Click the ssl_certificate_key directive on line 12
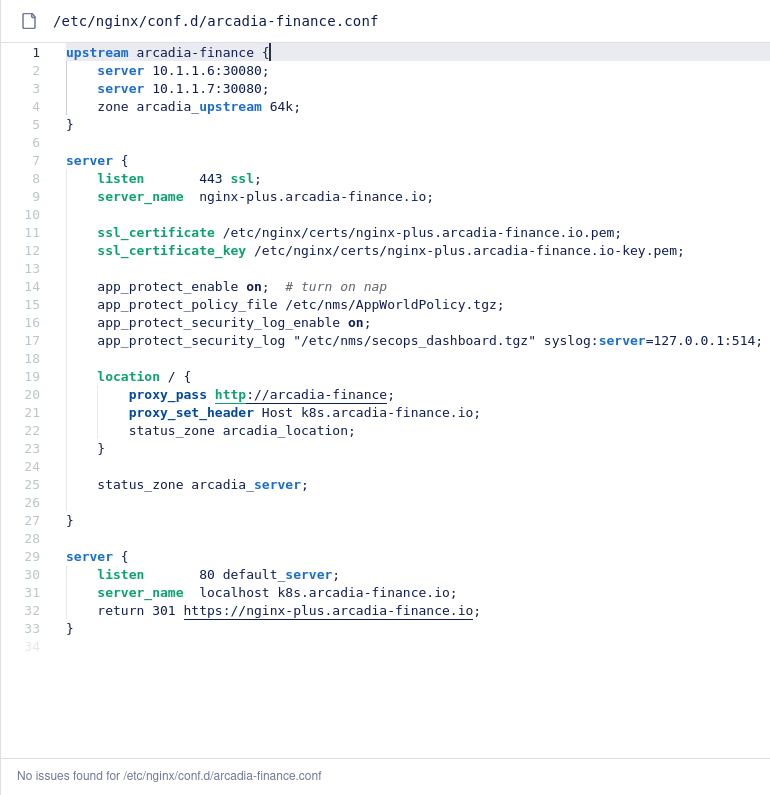 (390, 251)
